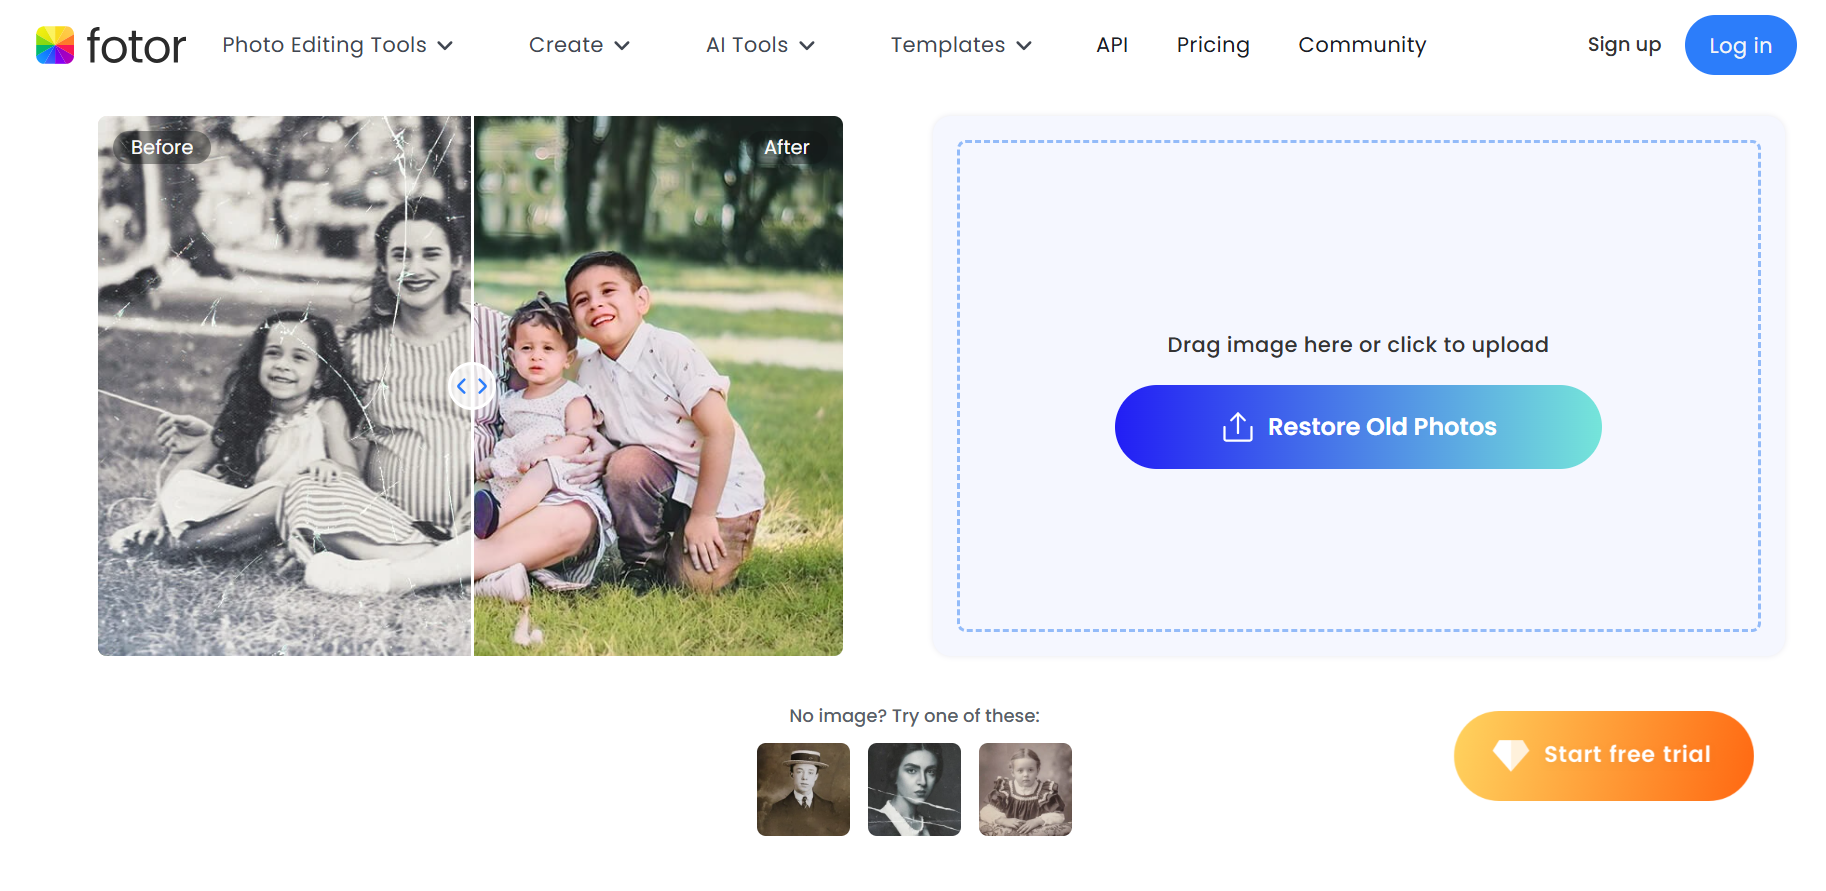Click the fotor wordmark text
Image resolution: width=1826 pixels, height=891 pixels.
point(136,45)
